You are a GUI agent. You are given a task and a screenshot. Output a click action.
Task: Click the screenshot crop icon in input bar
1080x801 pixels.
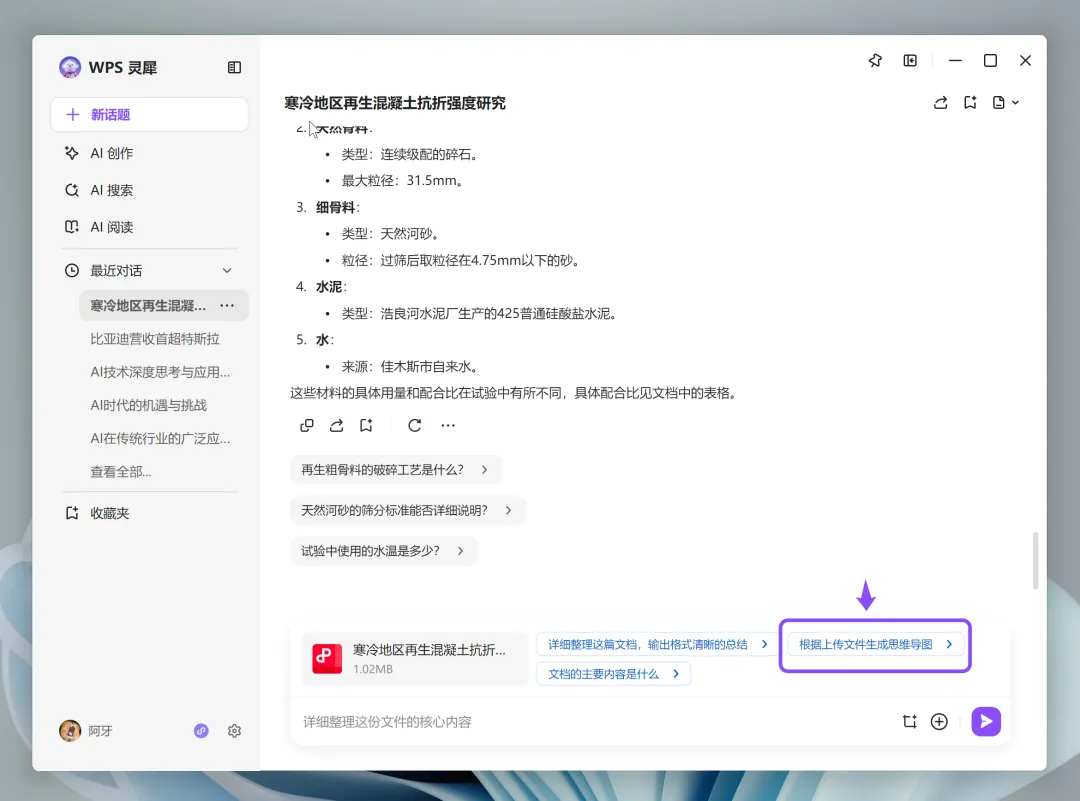tap(909, 721)
